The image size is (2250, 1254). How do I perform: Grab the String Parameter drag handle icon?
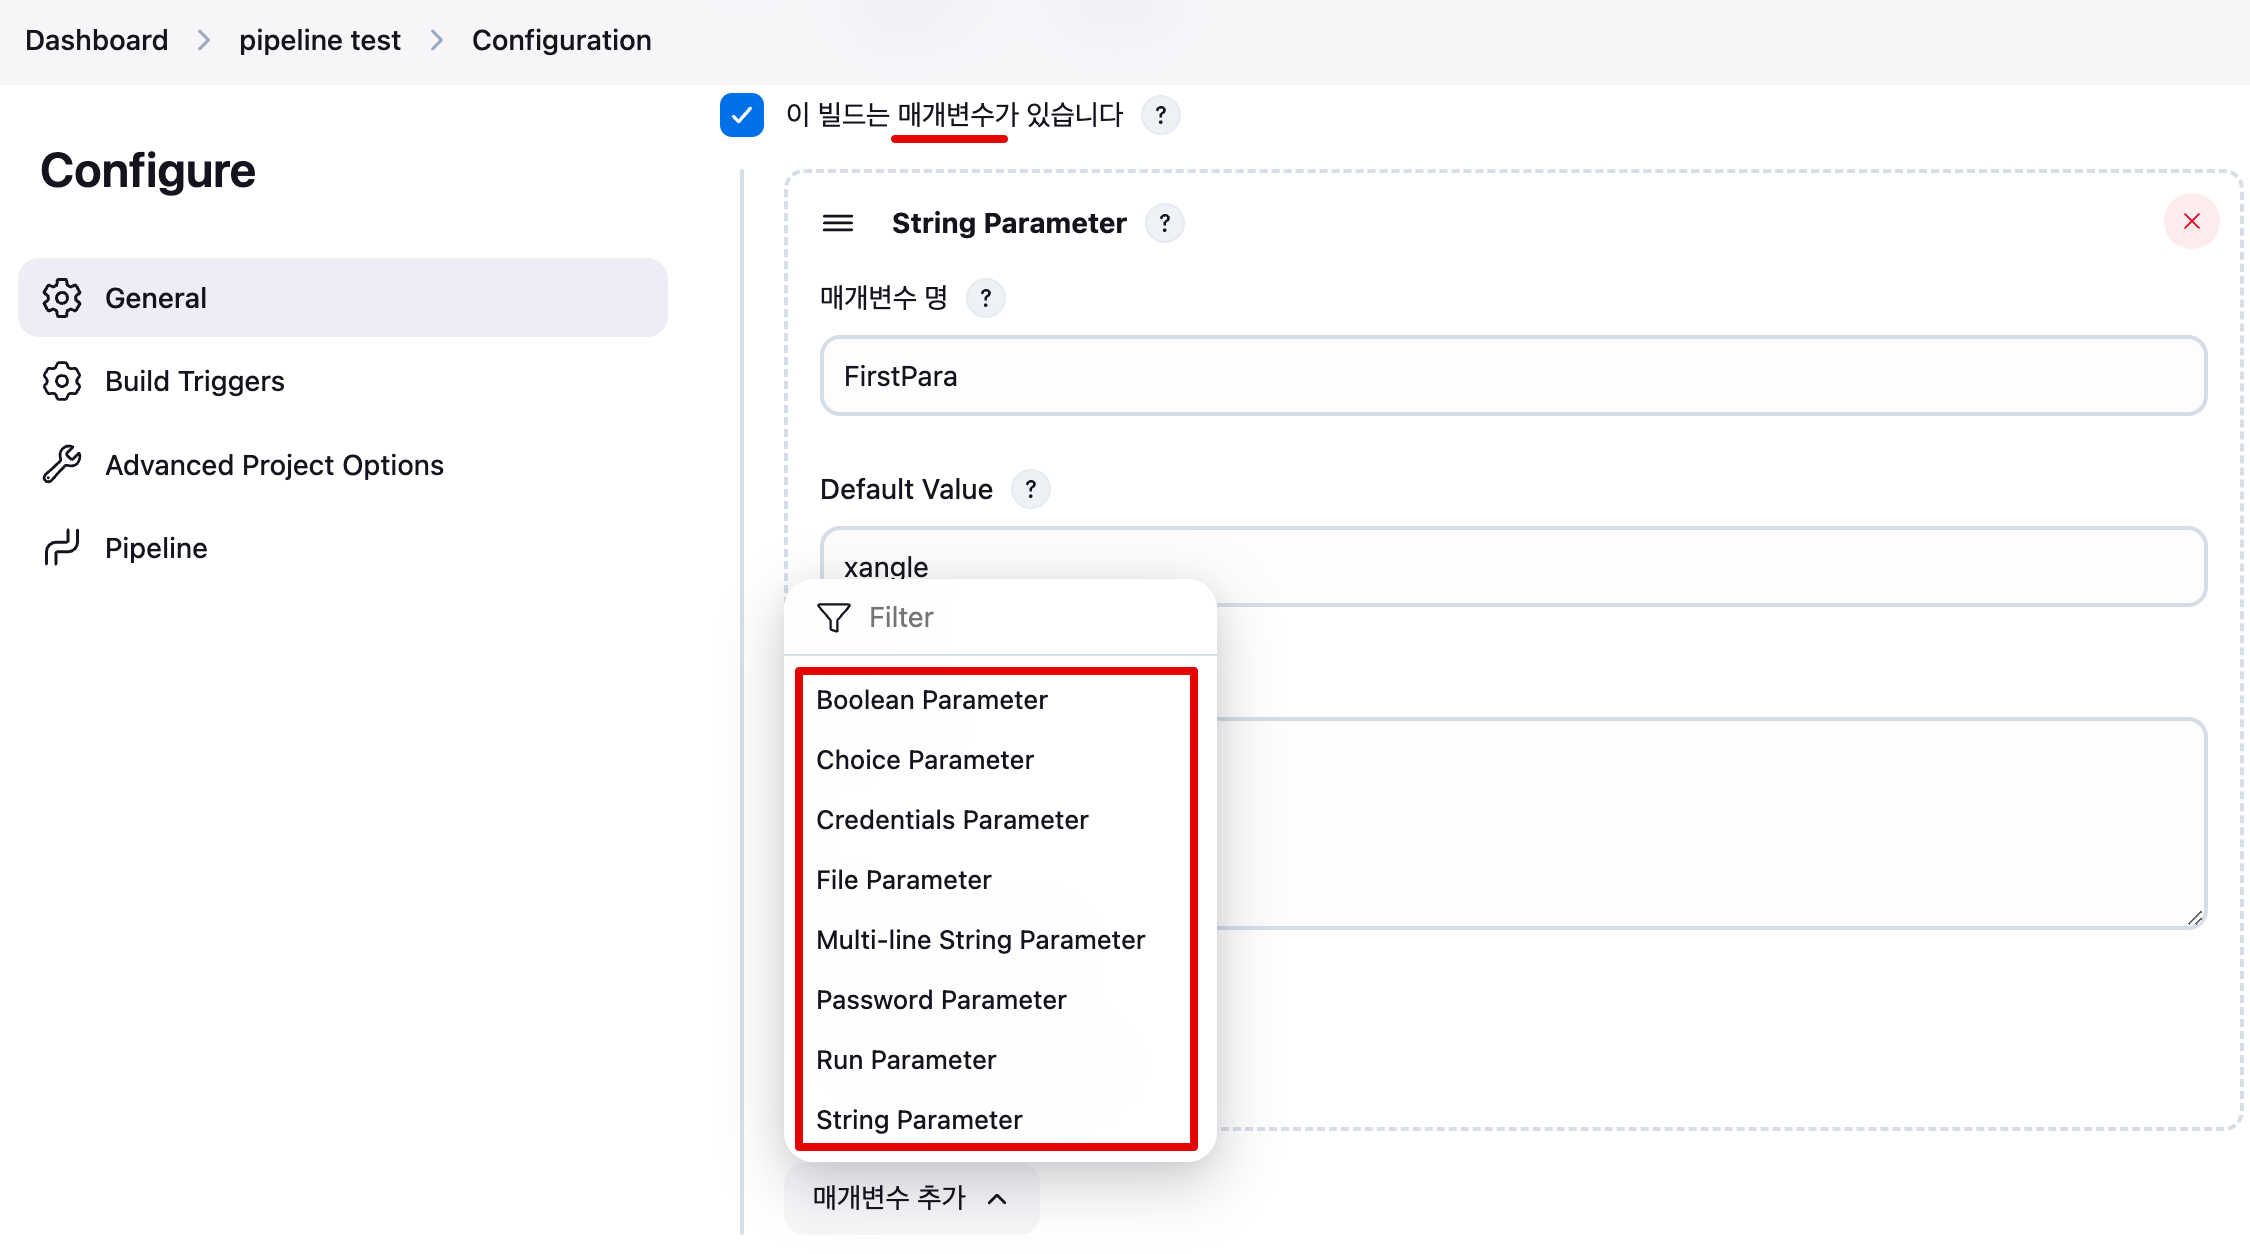[838, 223]
